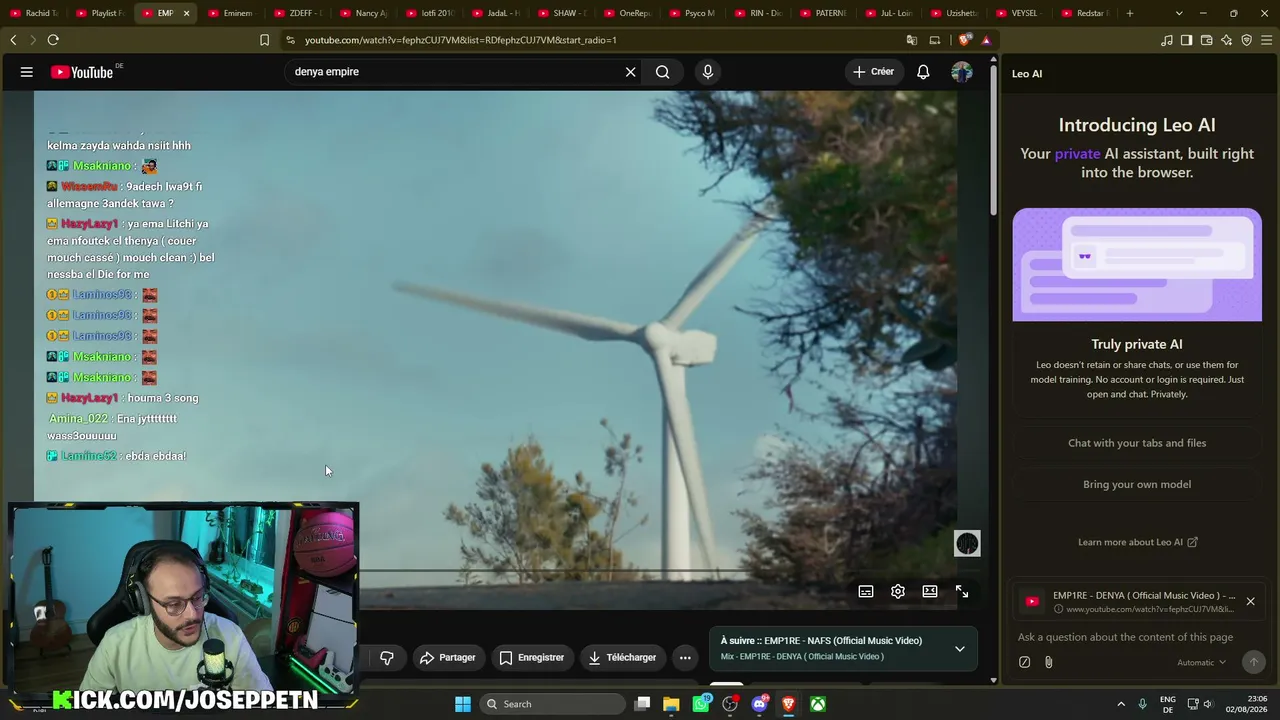Save the video with Enregistrer
Image resolution: width=1280 pixels, height=720 pixels.
(x=531, y=657)
